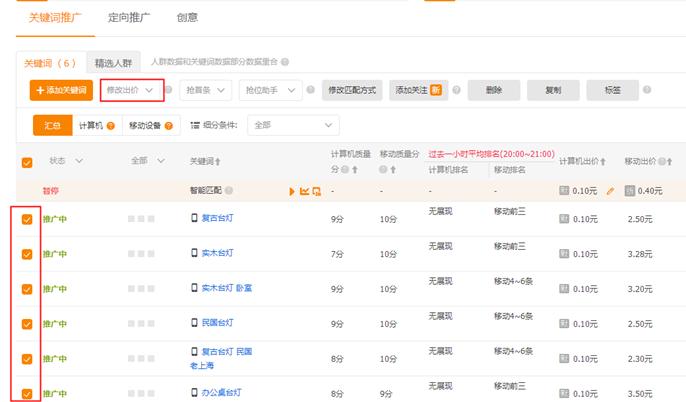Click the bid icon left of 0.40元 in 智能匹配 row
This screenshot has height=402, width=686.
[x=630, y=191]
